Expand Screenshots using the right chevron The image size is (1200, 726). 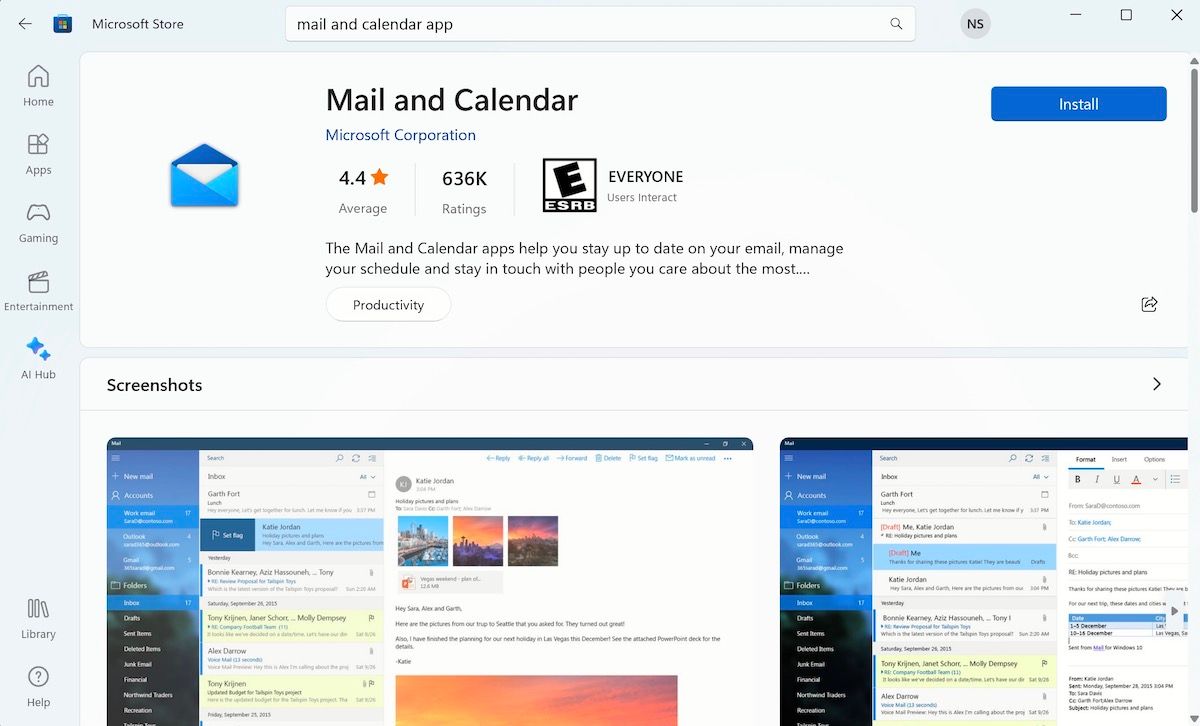click(x=1157, y=383)
